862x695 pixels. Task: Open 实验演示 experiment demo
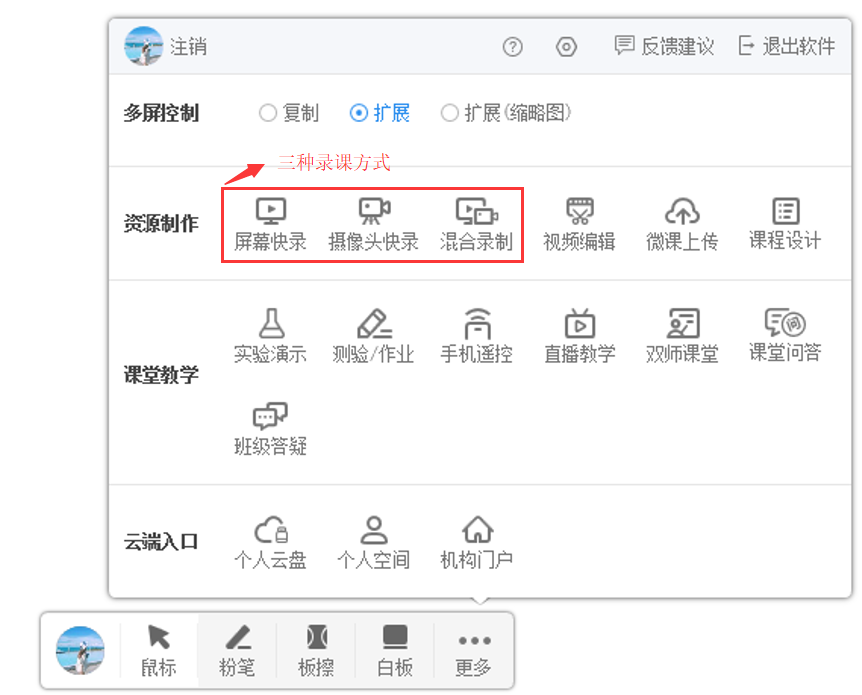[x=270, y=336]
